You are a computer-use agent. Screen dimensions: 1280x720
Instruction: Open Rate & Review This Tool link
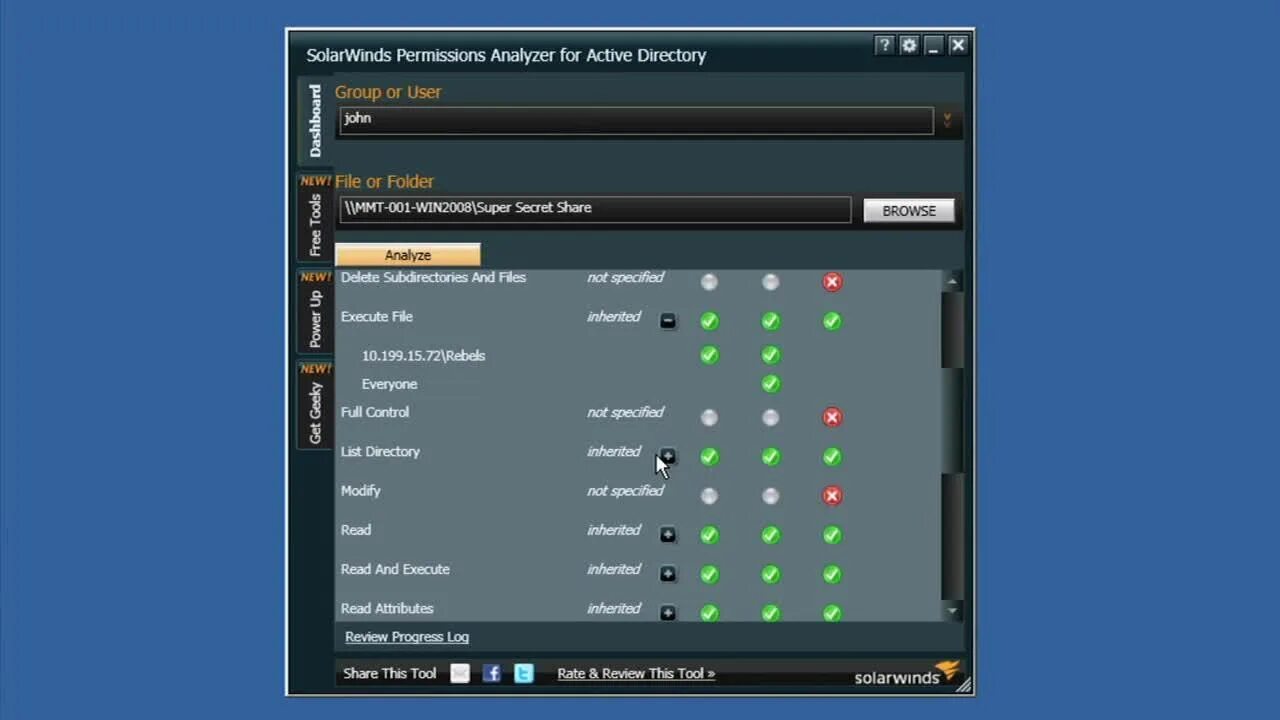coord(636,673)
